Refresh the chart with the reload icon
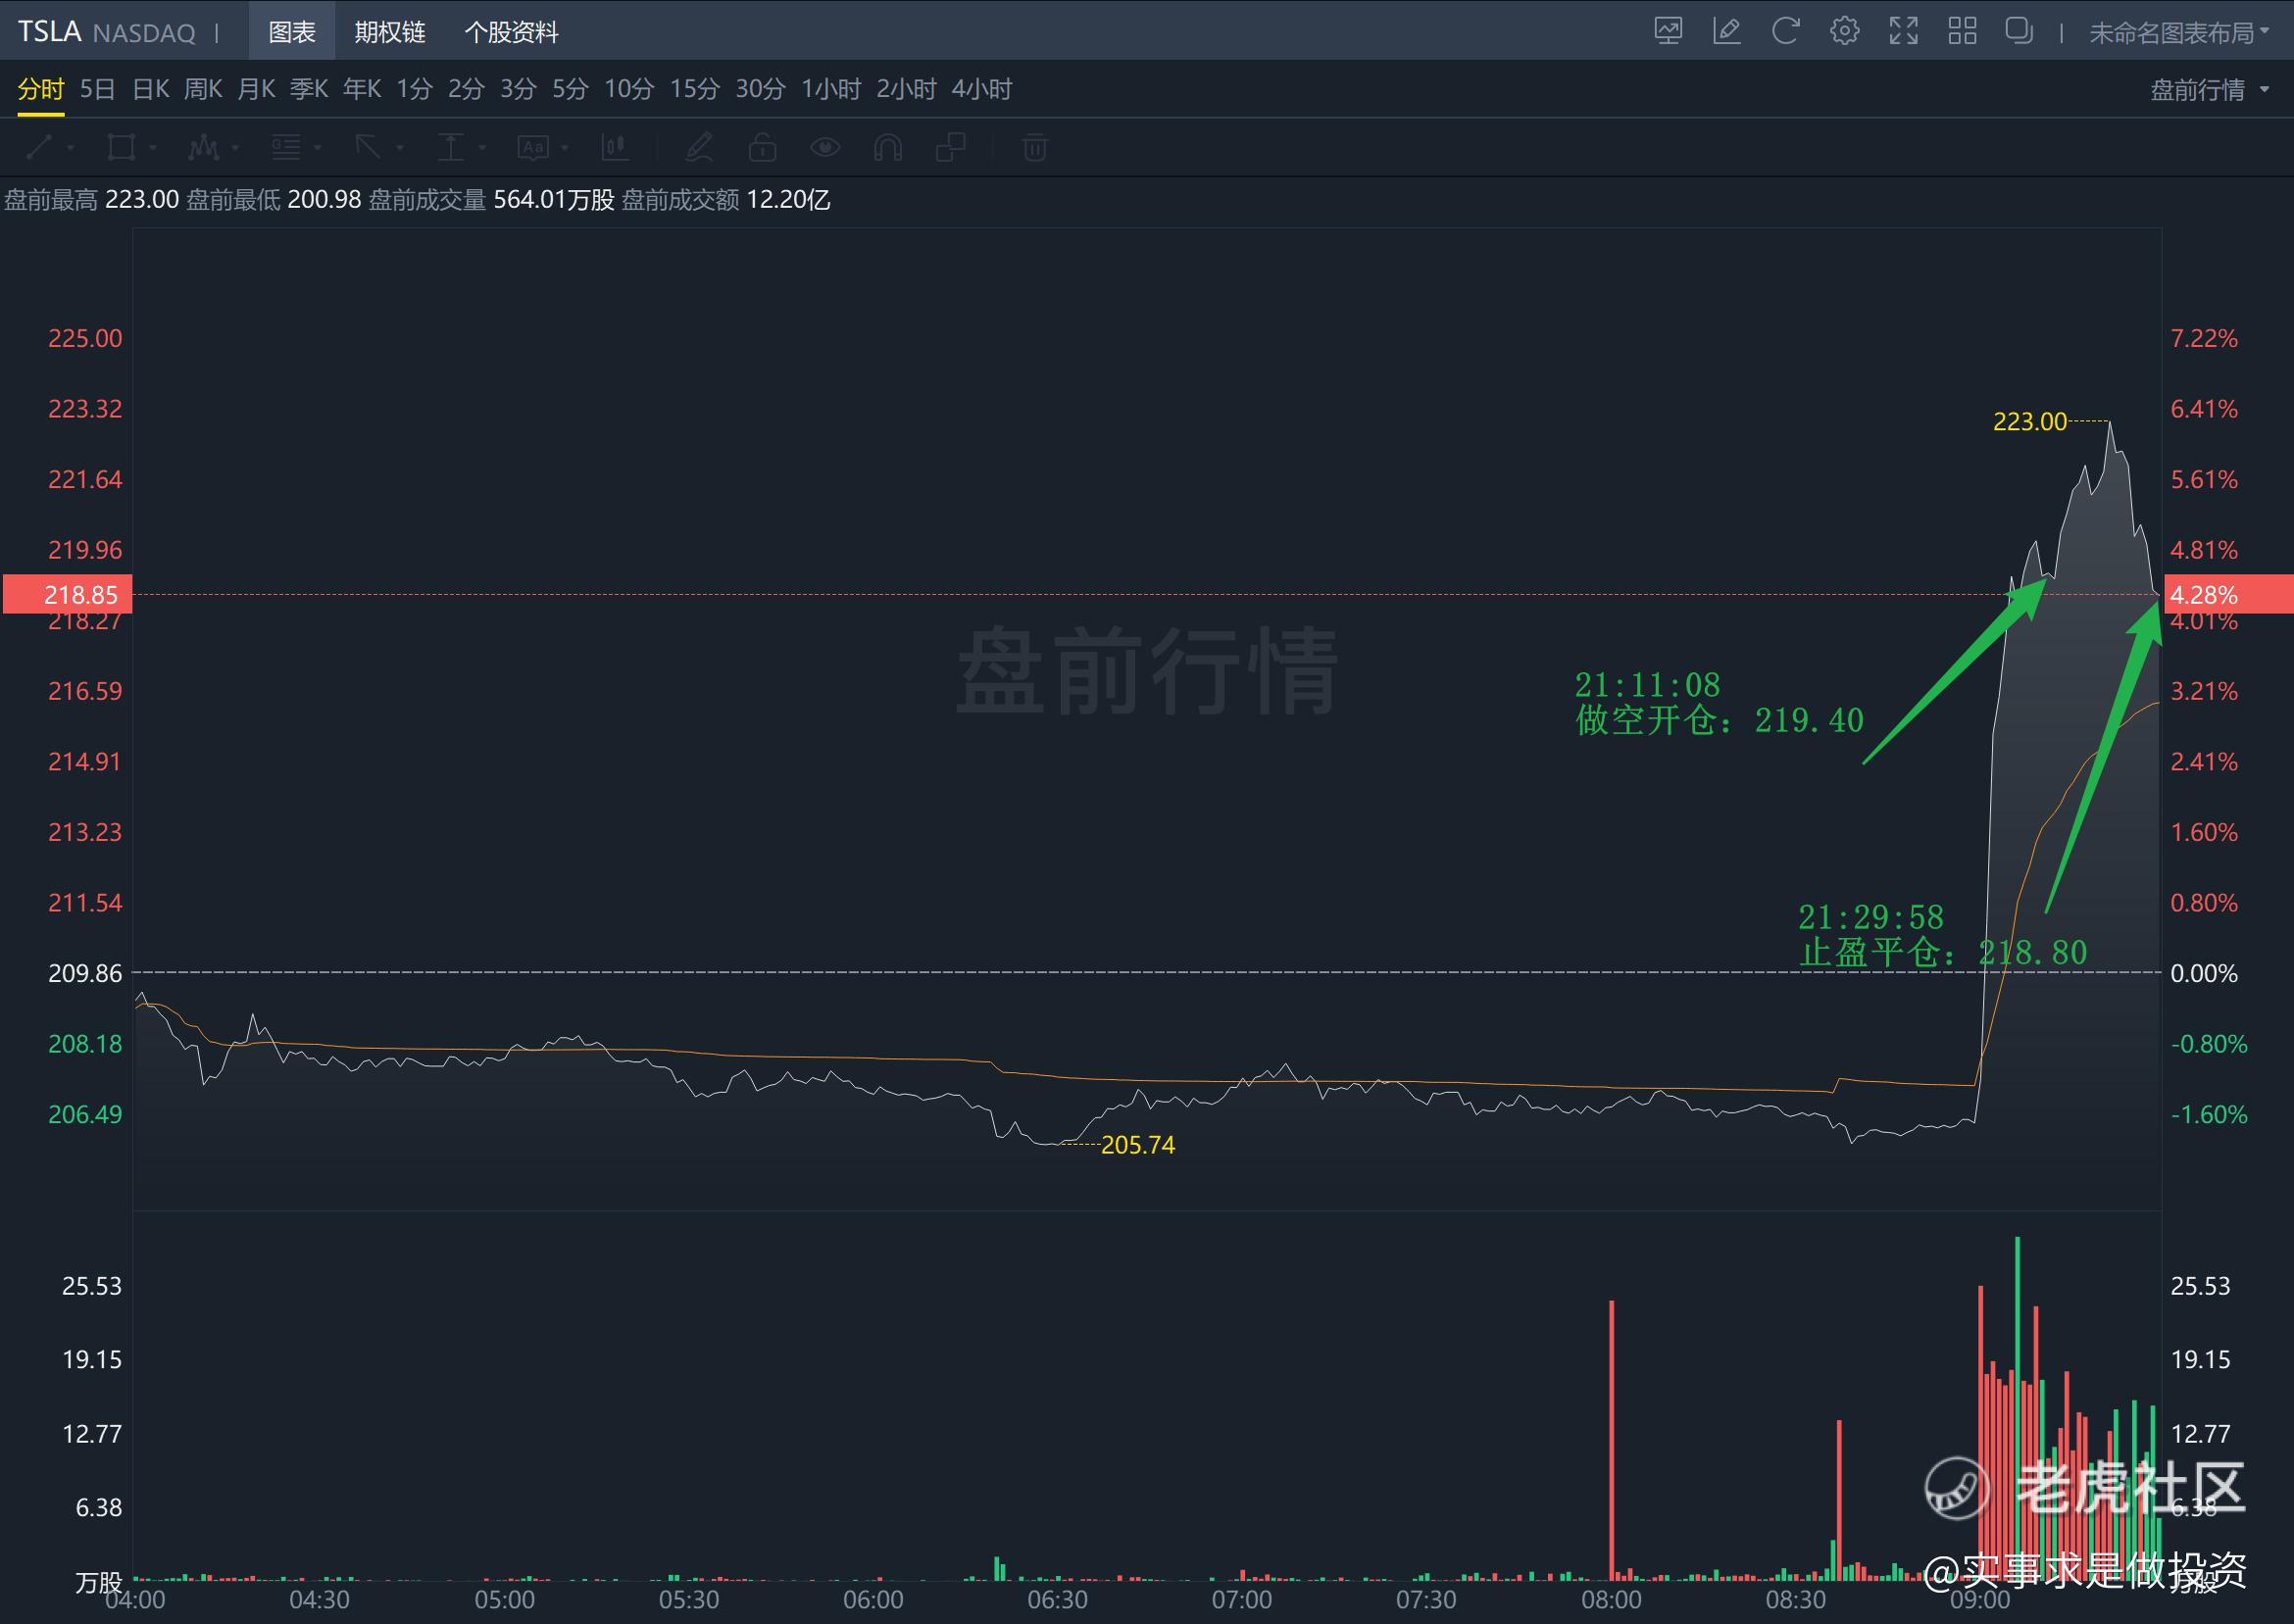2294x1624 pixels. point(1786,31)
